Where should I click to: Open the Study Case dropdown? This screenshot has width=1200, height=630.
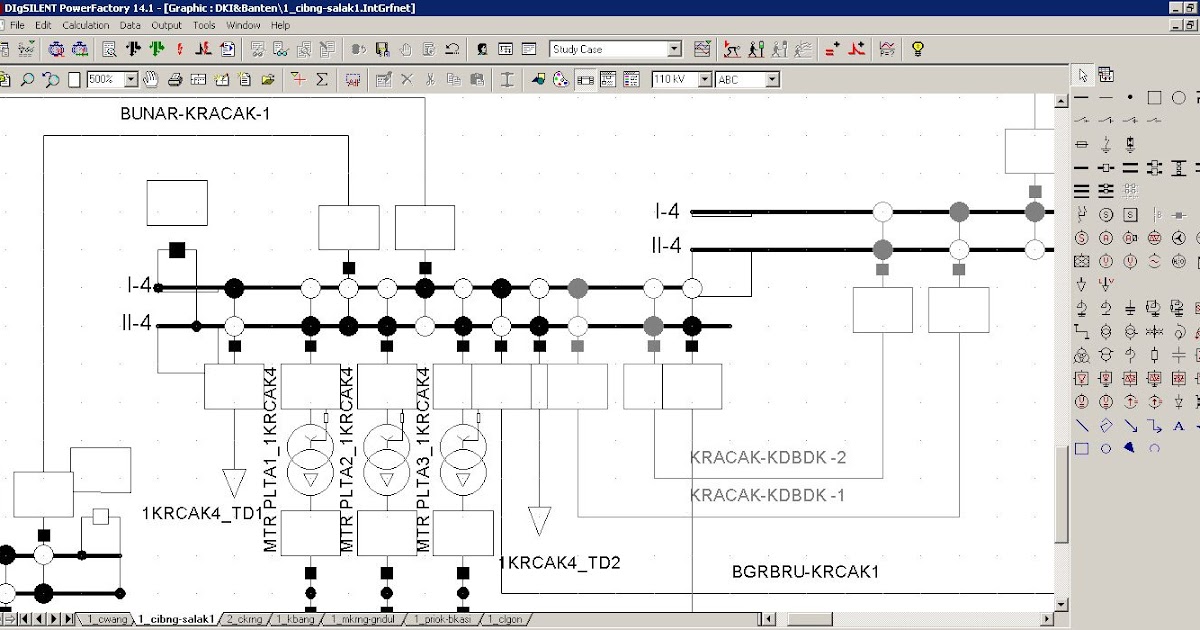coord(676,48)
